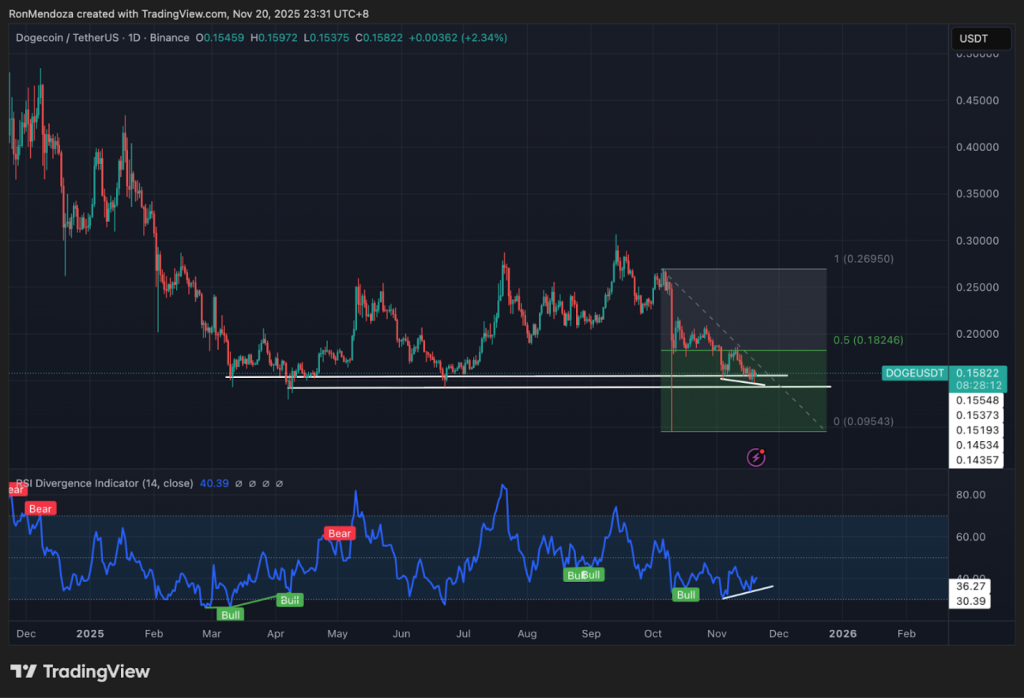Remove the RSI Divergence Indicator via delete icon
The width and height of the screenshot is (1024, 698).
pyautogui.click(x=265, y=483)
